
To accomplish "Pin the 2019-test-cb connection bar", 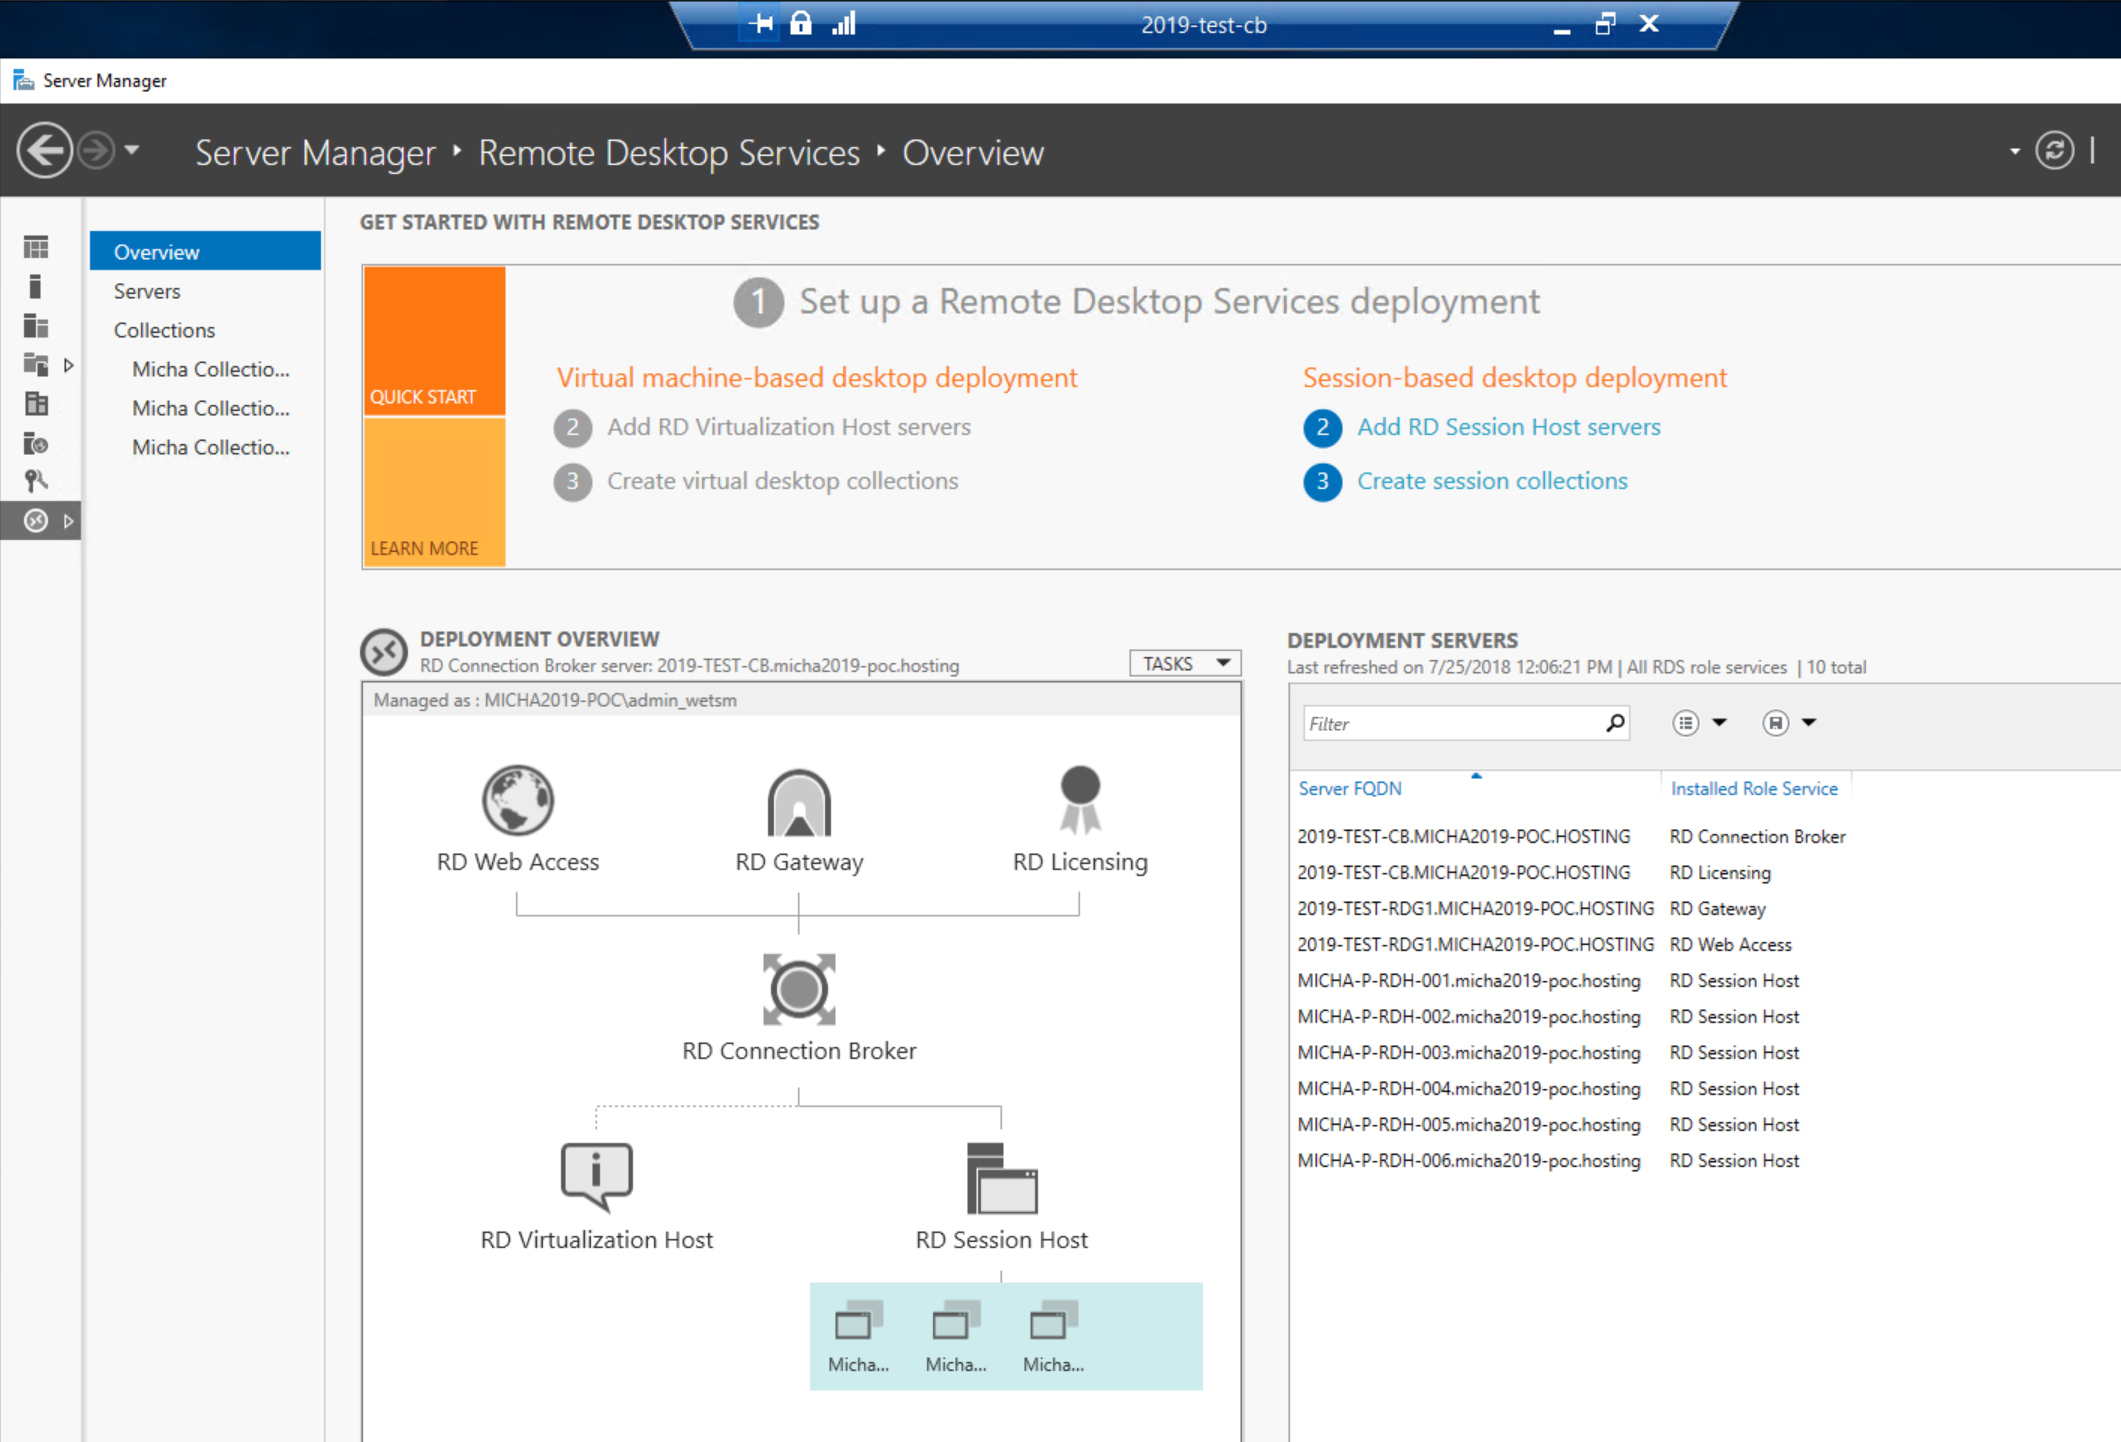I will coord(760,23).
